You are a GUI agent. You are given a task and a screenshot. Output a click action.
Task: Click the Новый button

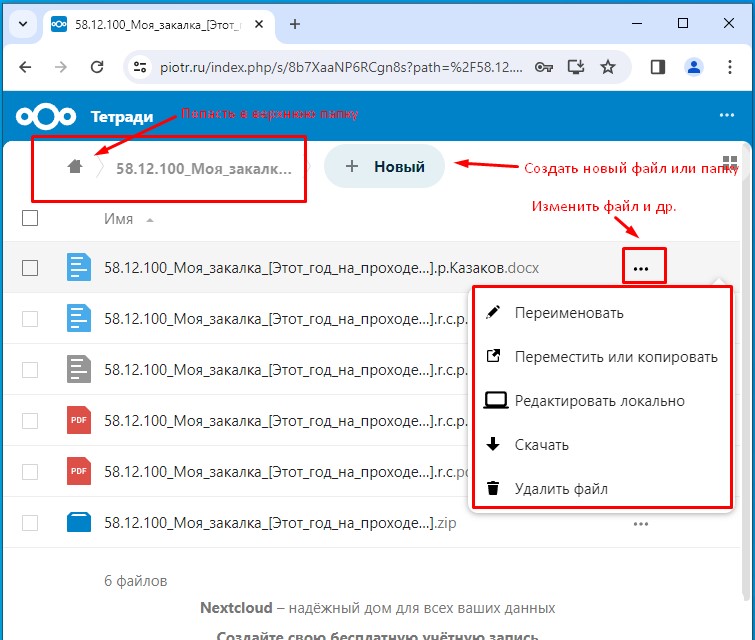click(385, 167)
